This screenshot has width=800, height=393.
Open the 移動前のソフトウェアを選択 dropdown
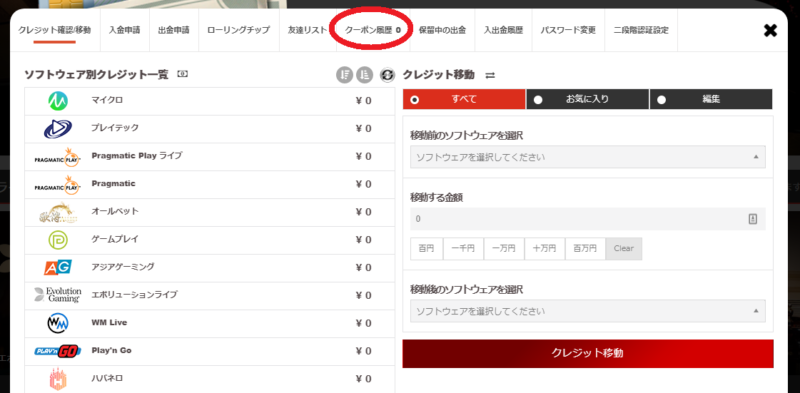coord(588,157)
